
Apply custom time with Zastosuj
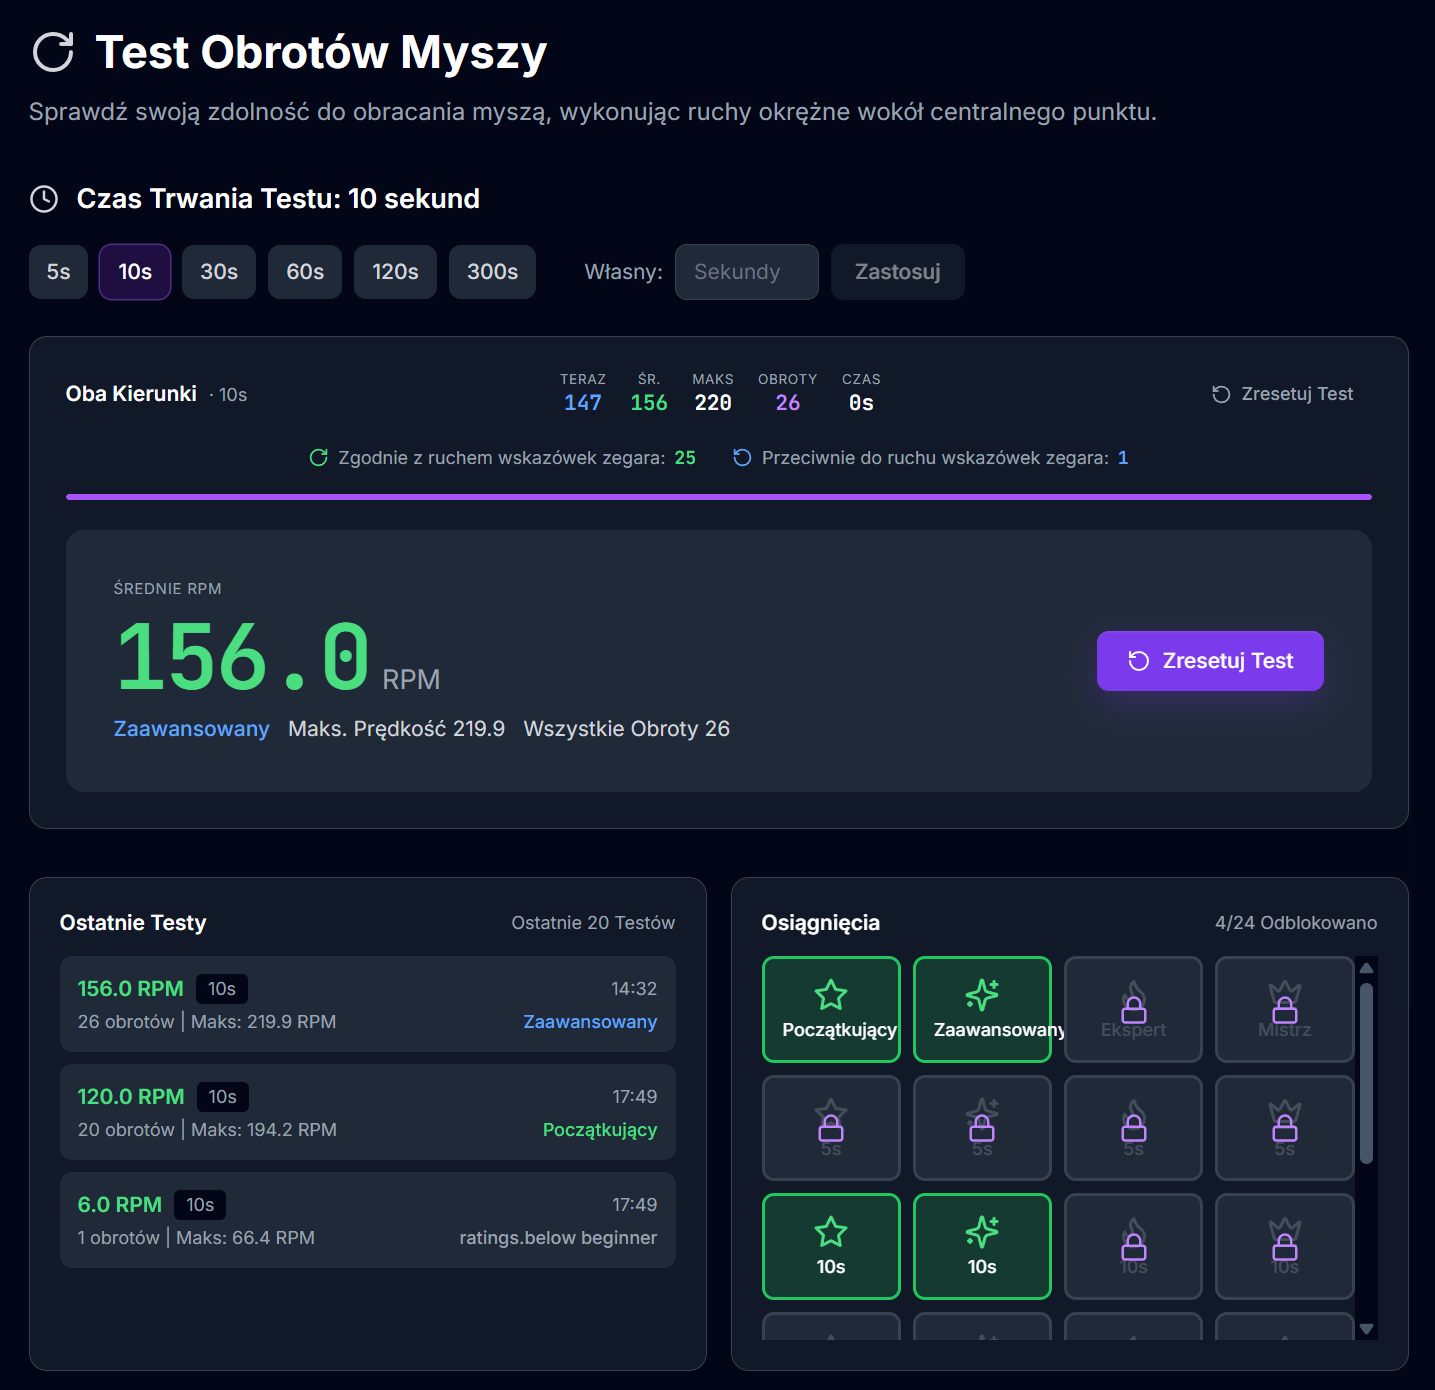point(898,272)
